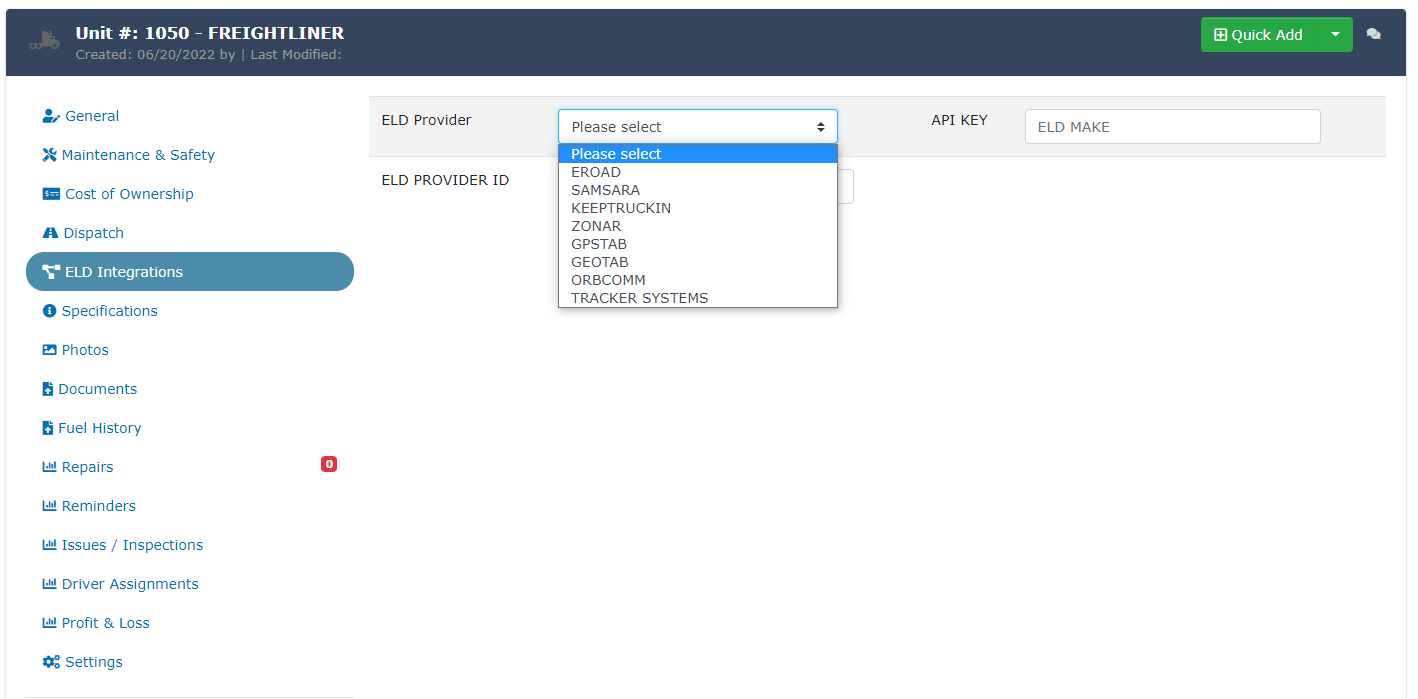Select KEEPTRUCKIN from provider list
The height and width of the screenshot is (699, 1418).
coord(698,208)
